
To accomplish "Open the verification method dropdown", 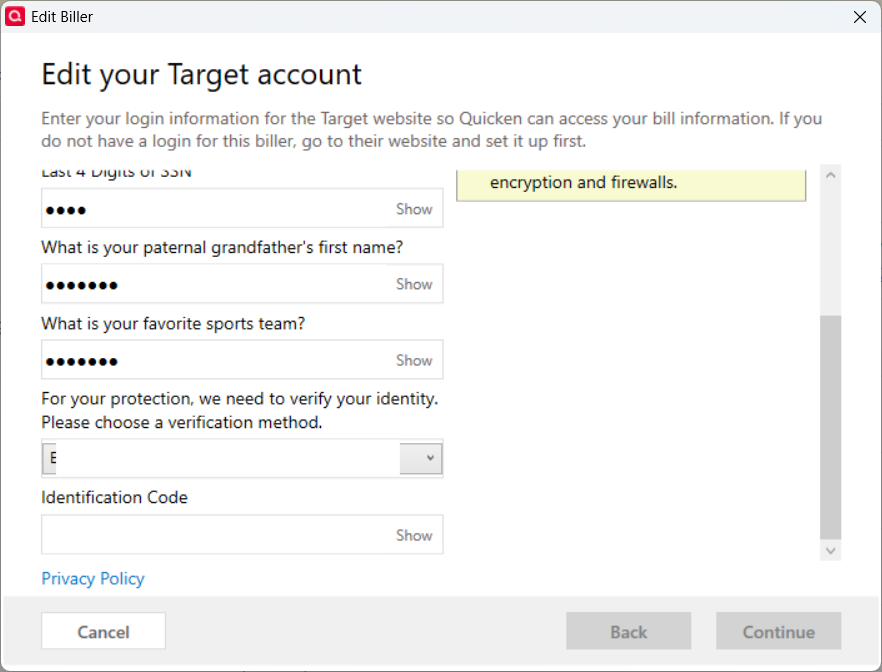I will click(x=242, y=458).
